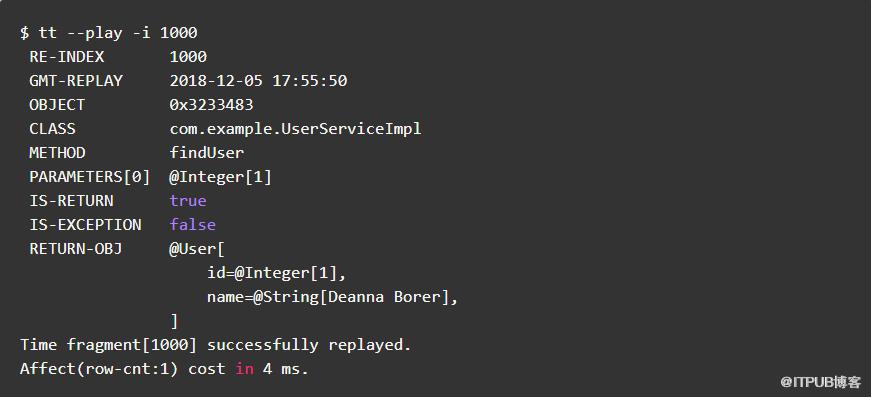The image size is (871, 397).
Task: Click the @Integer[1] parameter value
Action: pyautogui.click(x=221, y=177)
